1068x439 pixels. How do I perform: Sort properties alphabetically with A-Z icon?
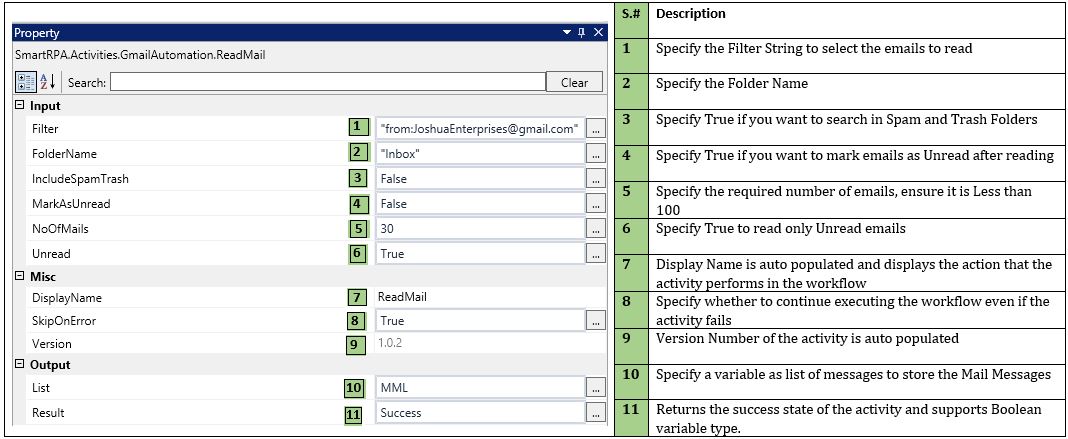pos(46,82)
